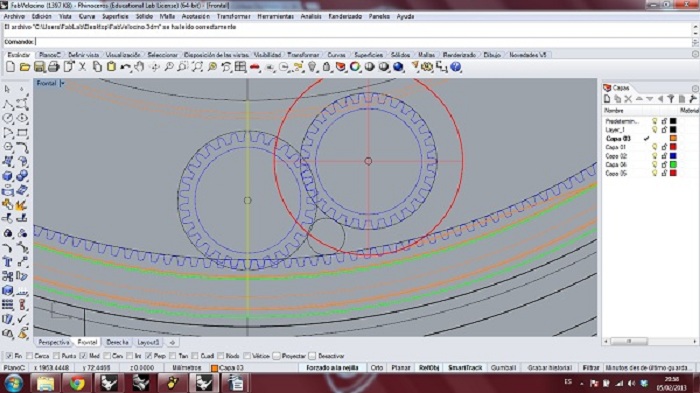The width and height of the screenshot is (700, 393).
Task: Click the SmartTrack status bar button
Action: (465, 368)
